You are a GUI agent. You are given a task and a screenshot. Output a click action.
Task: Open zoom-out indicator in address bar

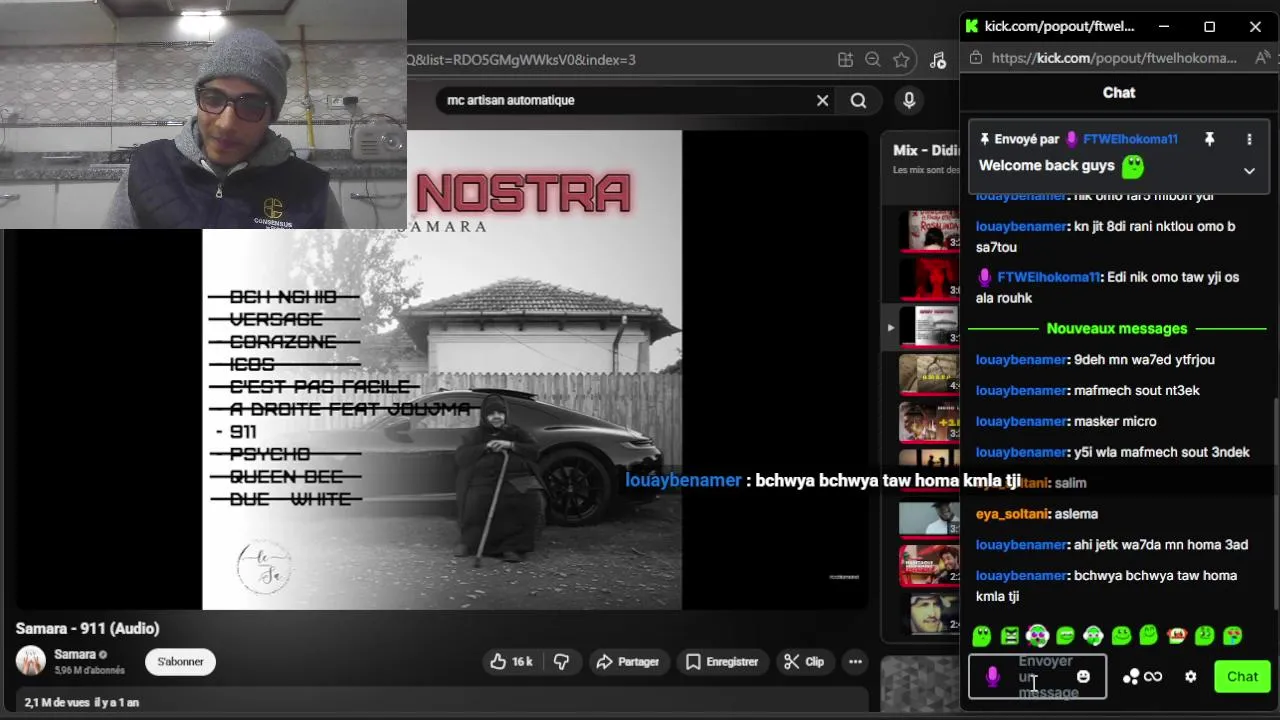click(872, 60)
